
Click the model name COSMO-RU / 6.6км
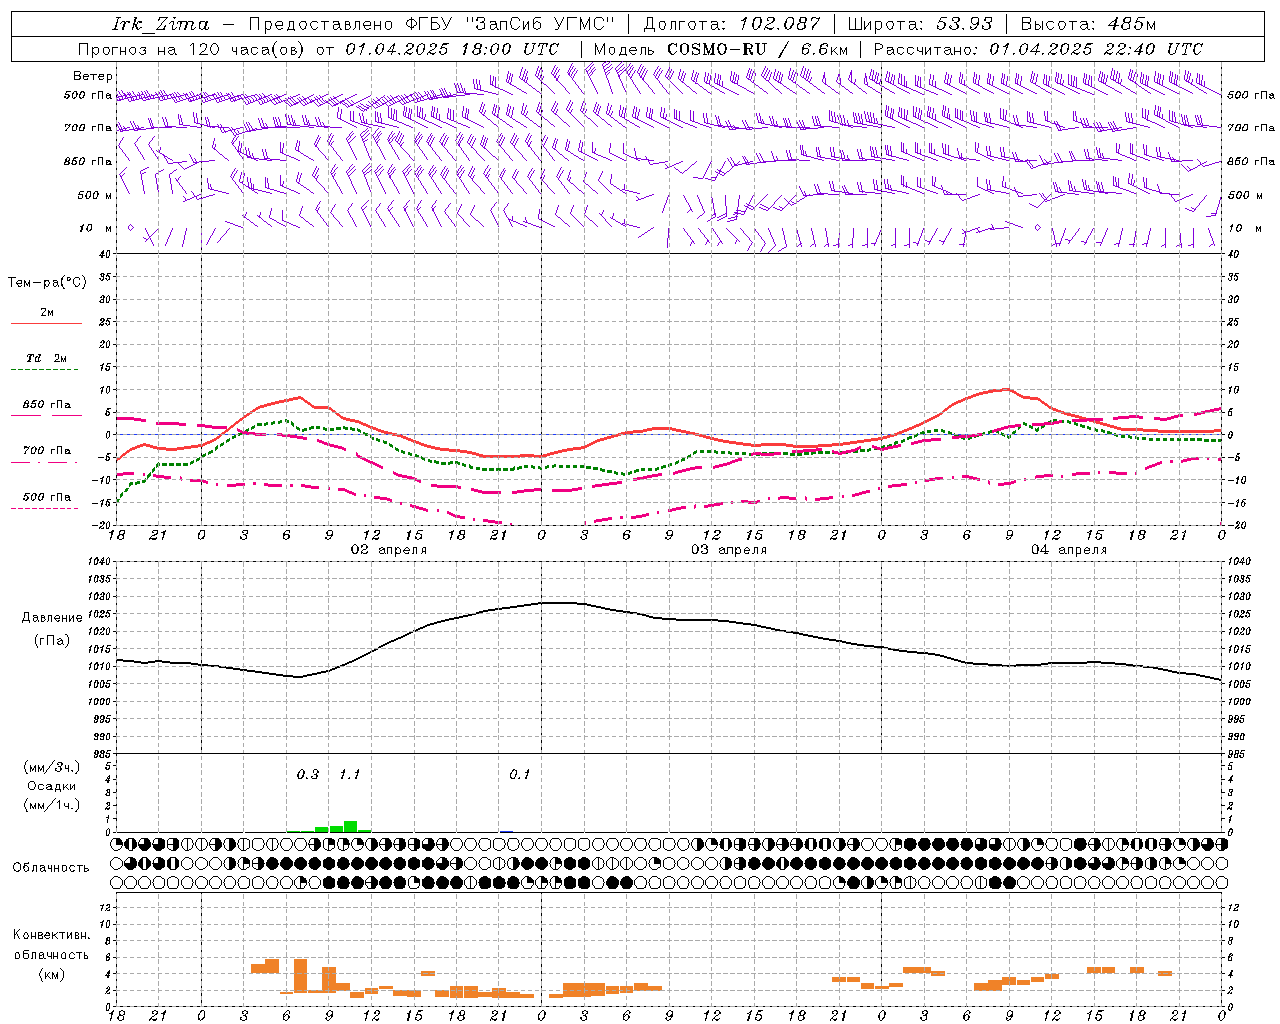click(757, 49)
